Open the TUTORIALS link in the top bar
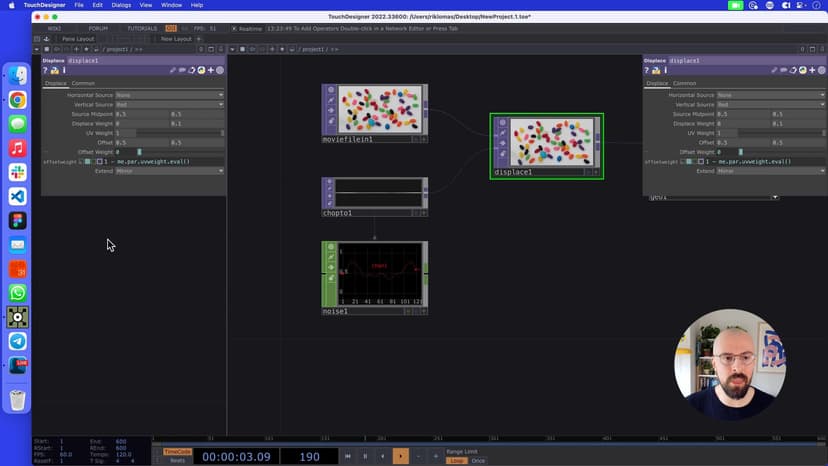Screen dimensions: 828x466 [x=142, y=28]
